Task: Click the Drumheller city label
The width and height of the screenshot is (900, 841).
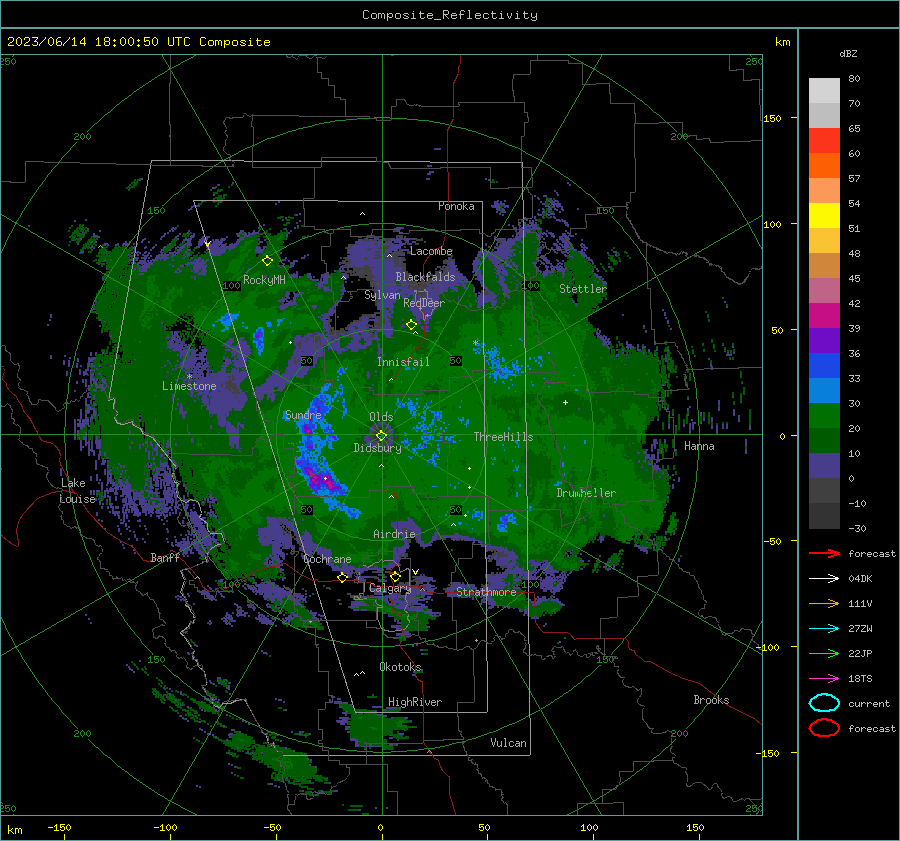Action: [586, 493]
